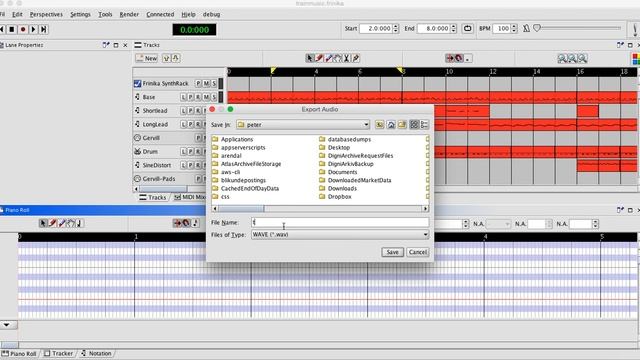
Task: Switch to the Tracker tab
Action: pyautogui.click(x=58, y=353)
